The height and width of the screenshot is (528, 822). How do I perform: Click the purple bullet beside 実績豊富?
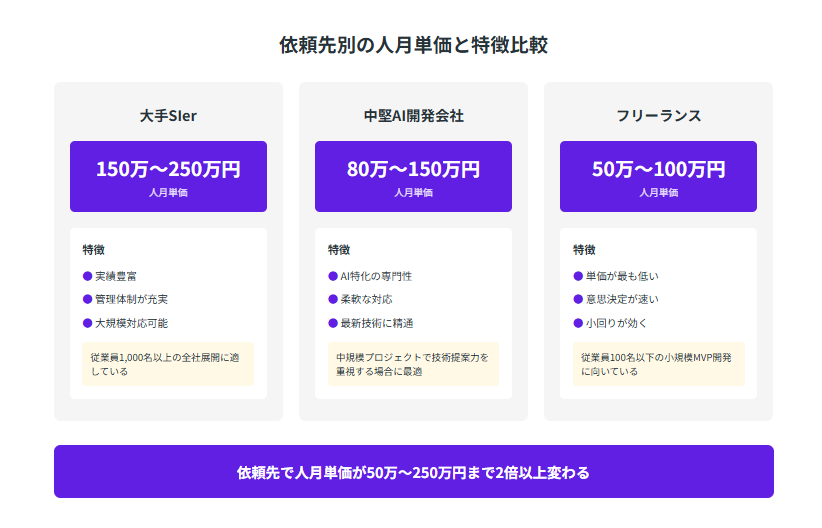coord(87,275)
